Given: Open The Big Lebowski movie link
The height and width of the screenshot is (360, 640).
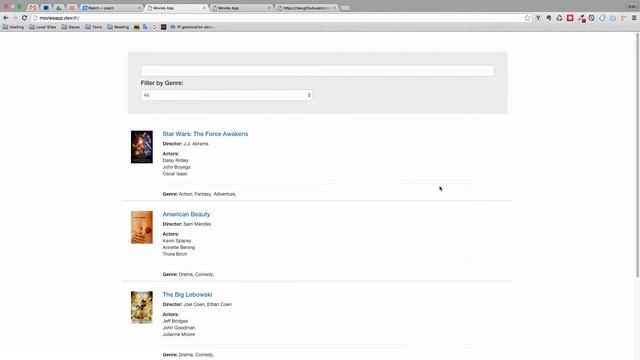Looking at the screenshot, I should click(x=187, y=295).
